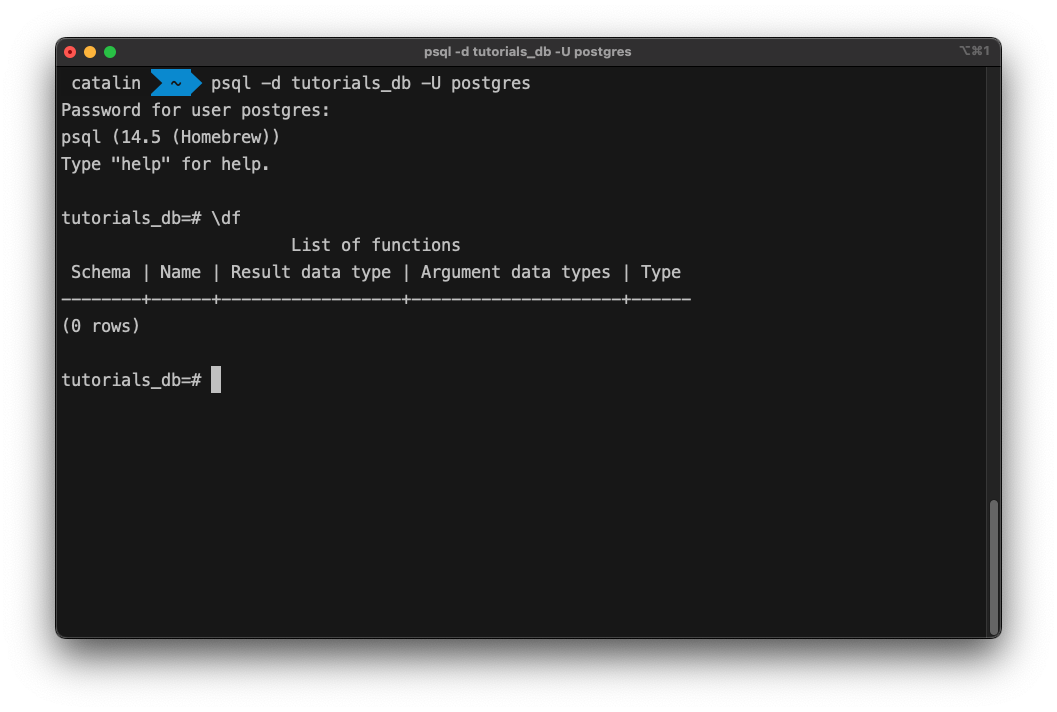Viewport: 1057px width, 712px height.
Task: Click the Type help for help line
Action: coord(166,164)
